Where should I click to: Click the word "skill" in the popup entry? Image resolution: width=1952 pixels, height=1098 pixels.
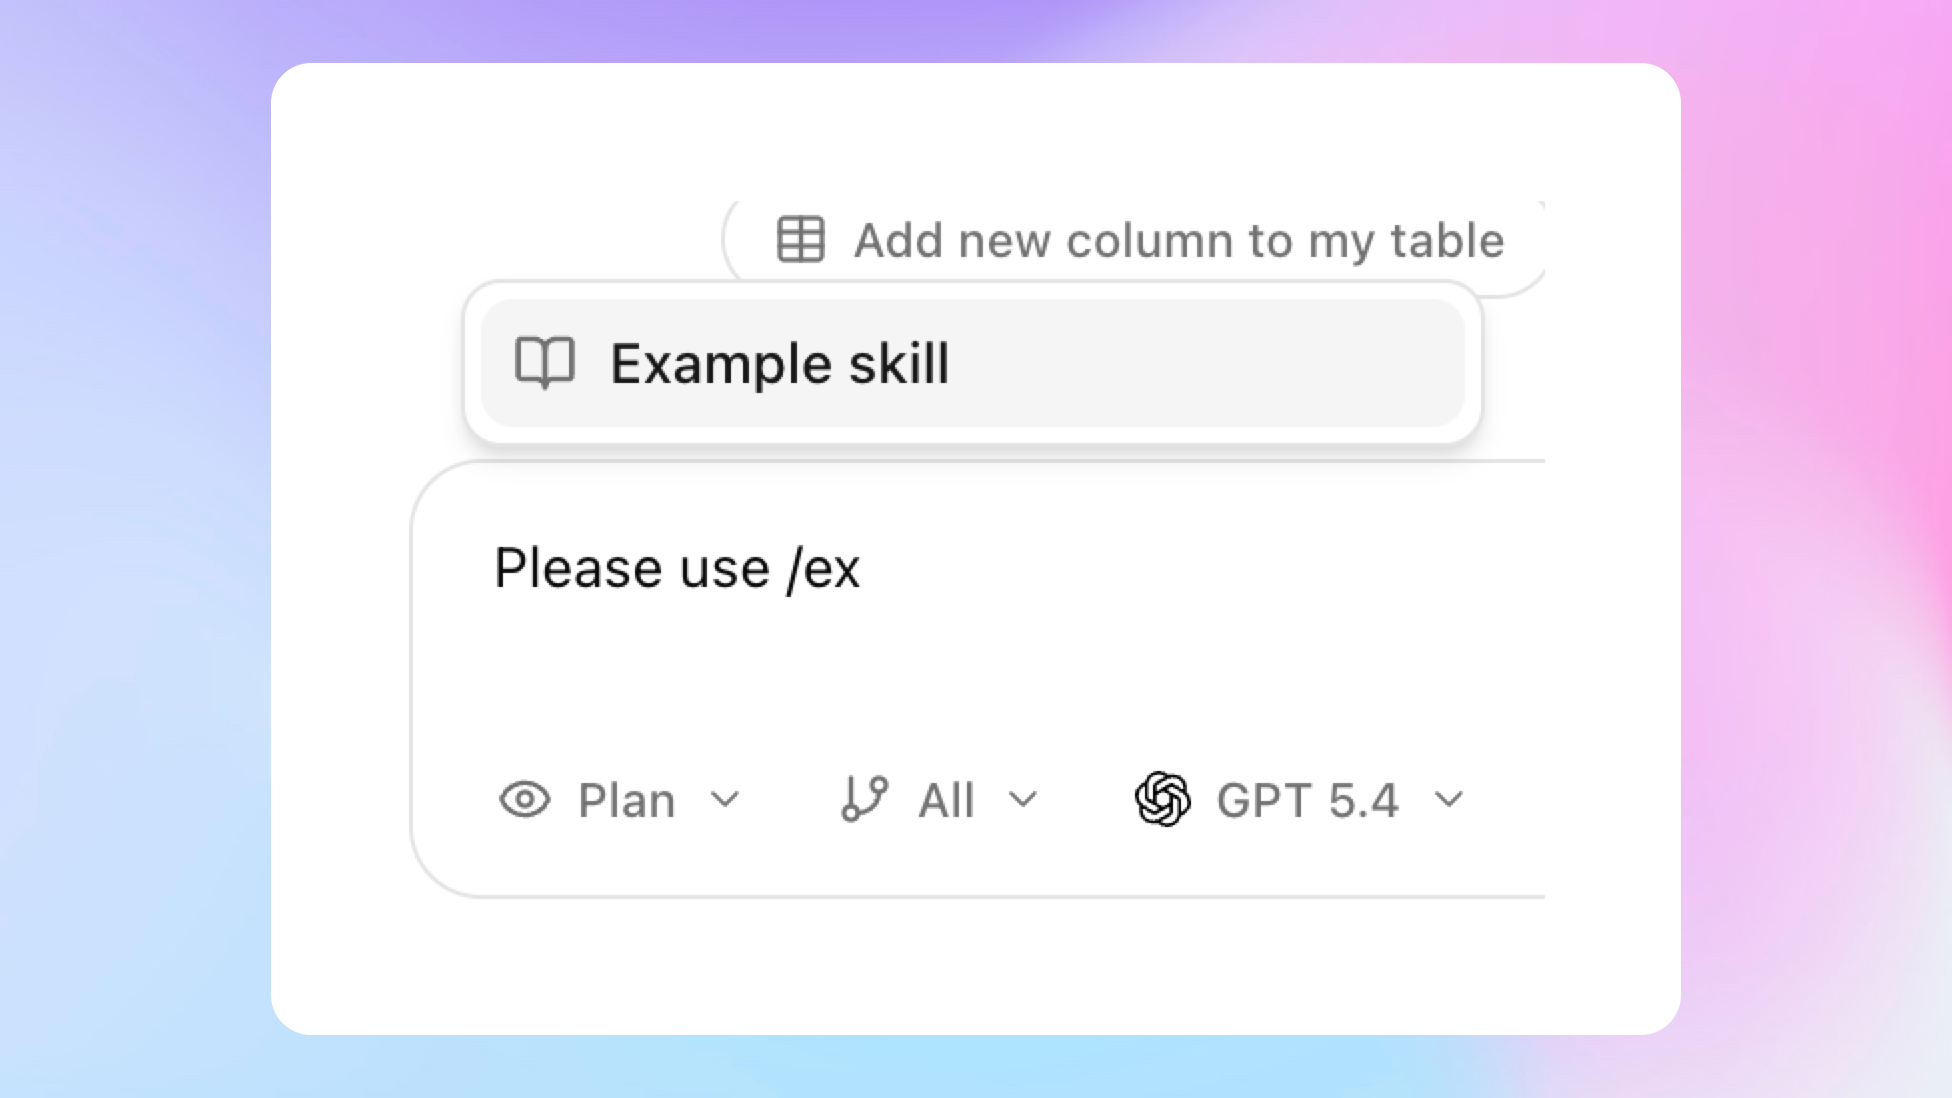click(899, 363)
